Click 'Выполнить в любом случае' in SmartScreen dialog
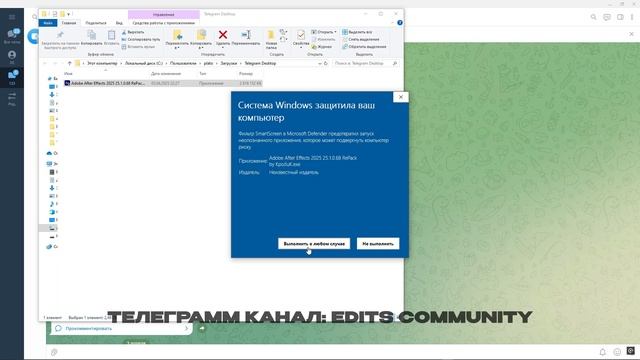Image resolution: width=640 pixels, height=360 pixels. click(x=314, y=244)
